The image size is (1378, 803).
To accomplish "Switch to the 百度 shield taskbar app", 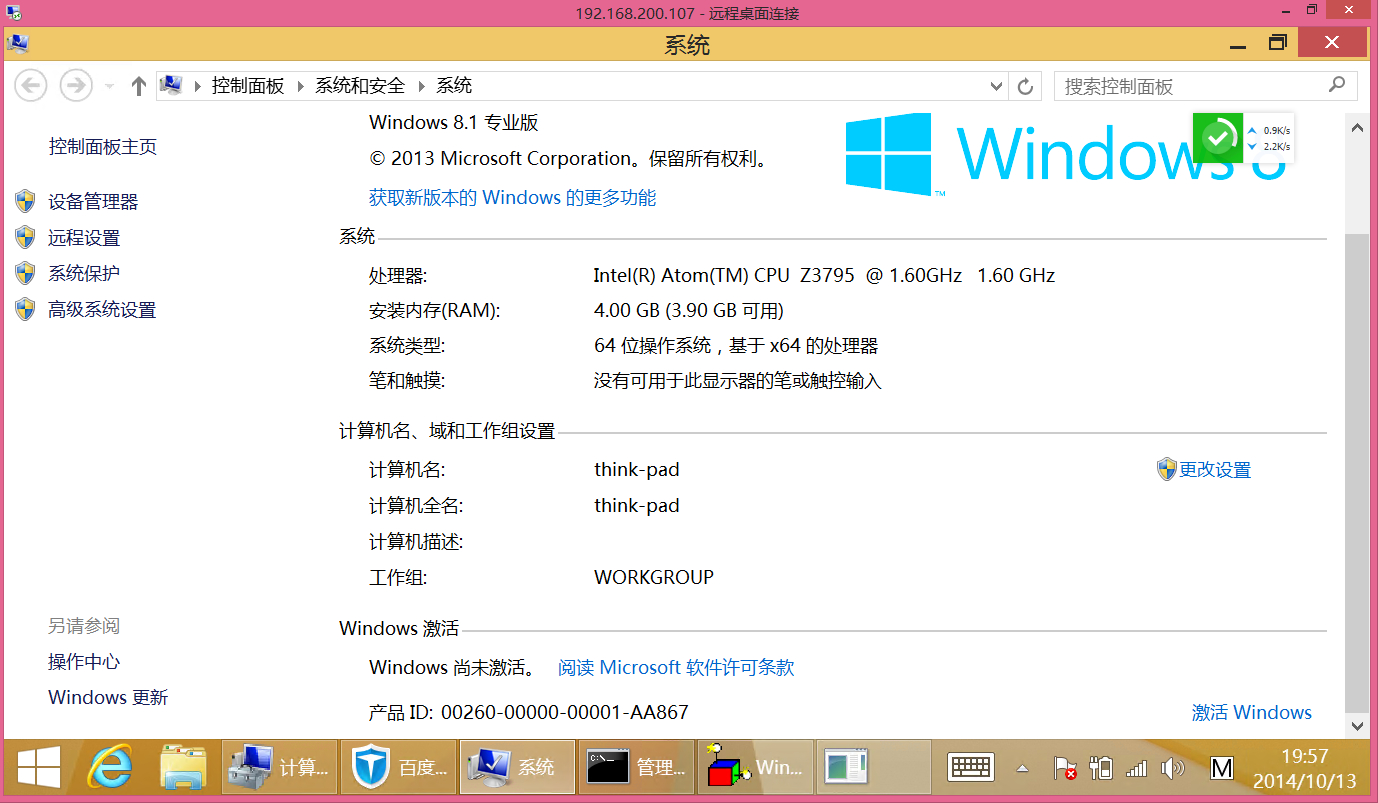I will 398,768.
